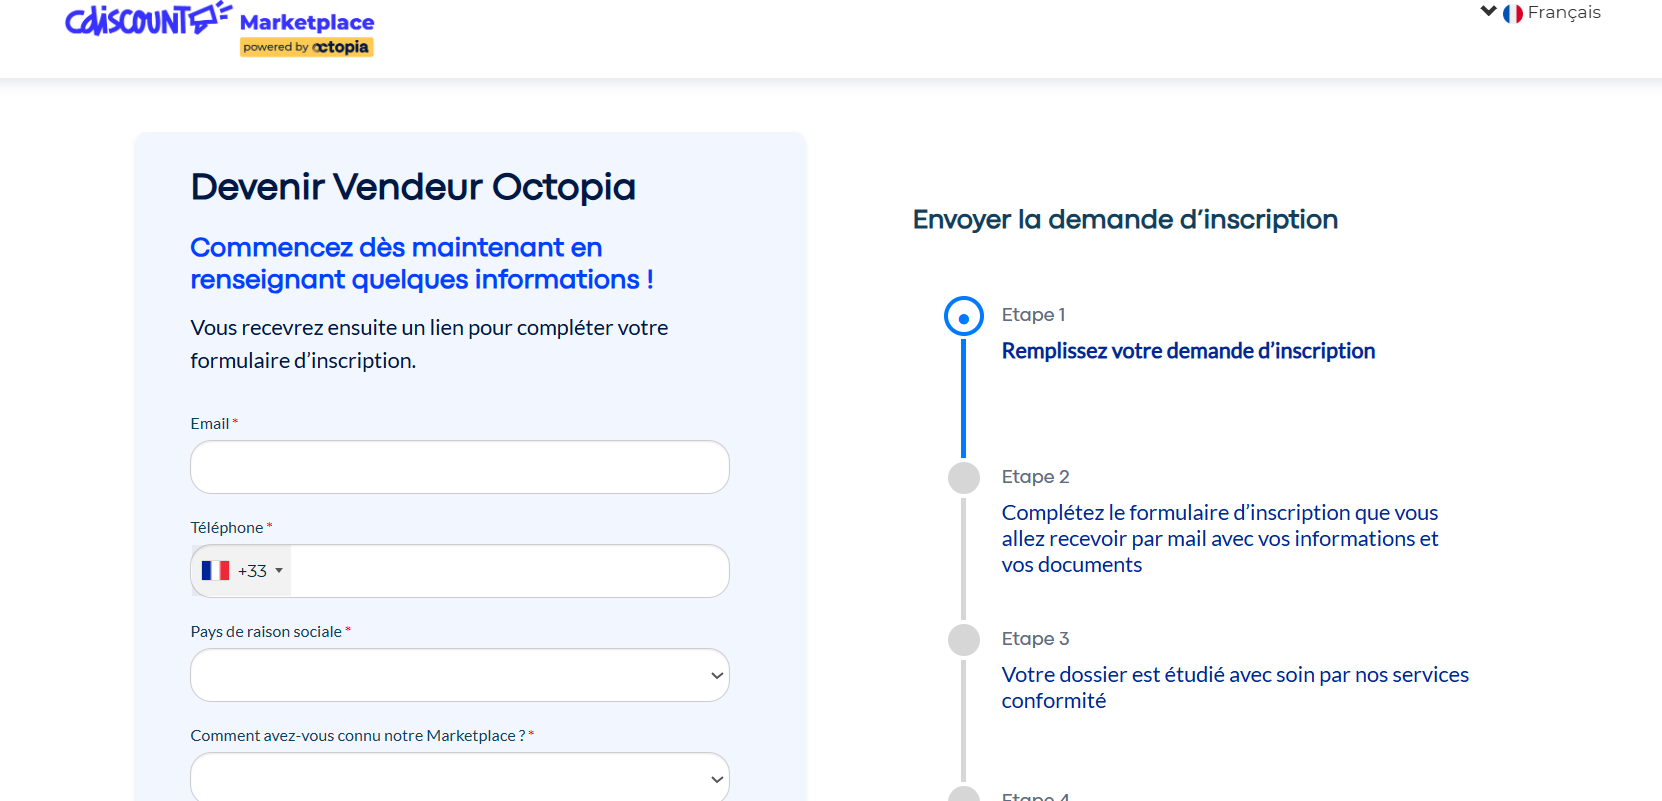This screenshot has width=1662, height=801.
Task: Click the Etape 4 step marker
Action: point(964,794)
